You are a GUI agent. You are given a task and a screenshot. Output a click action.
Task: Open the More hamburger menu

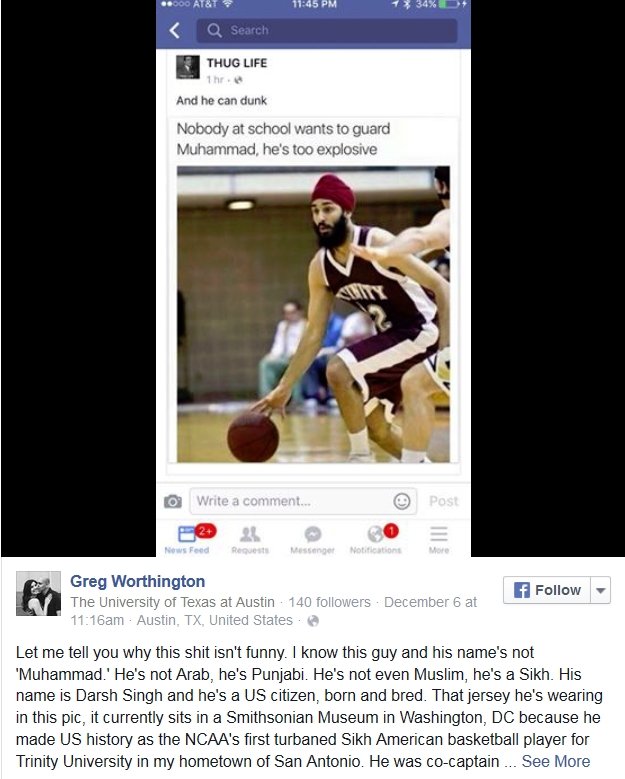click(x=439, y=534)
